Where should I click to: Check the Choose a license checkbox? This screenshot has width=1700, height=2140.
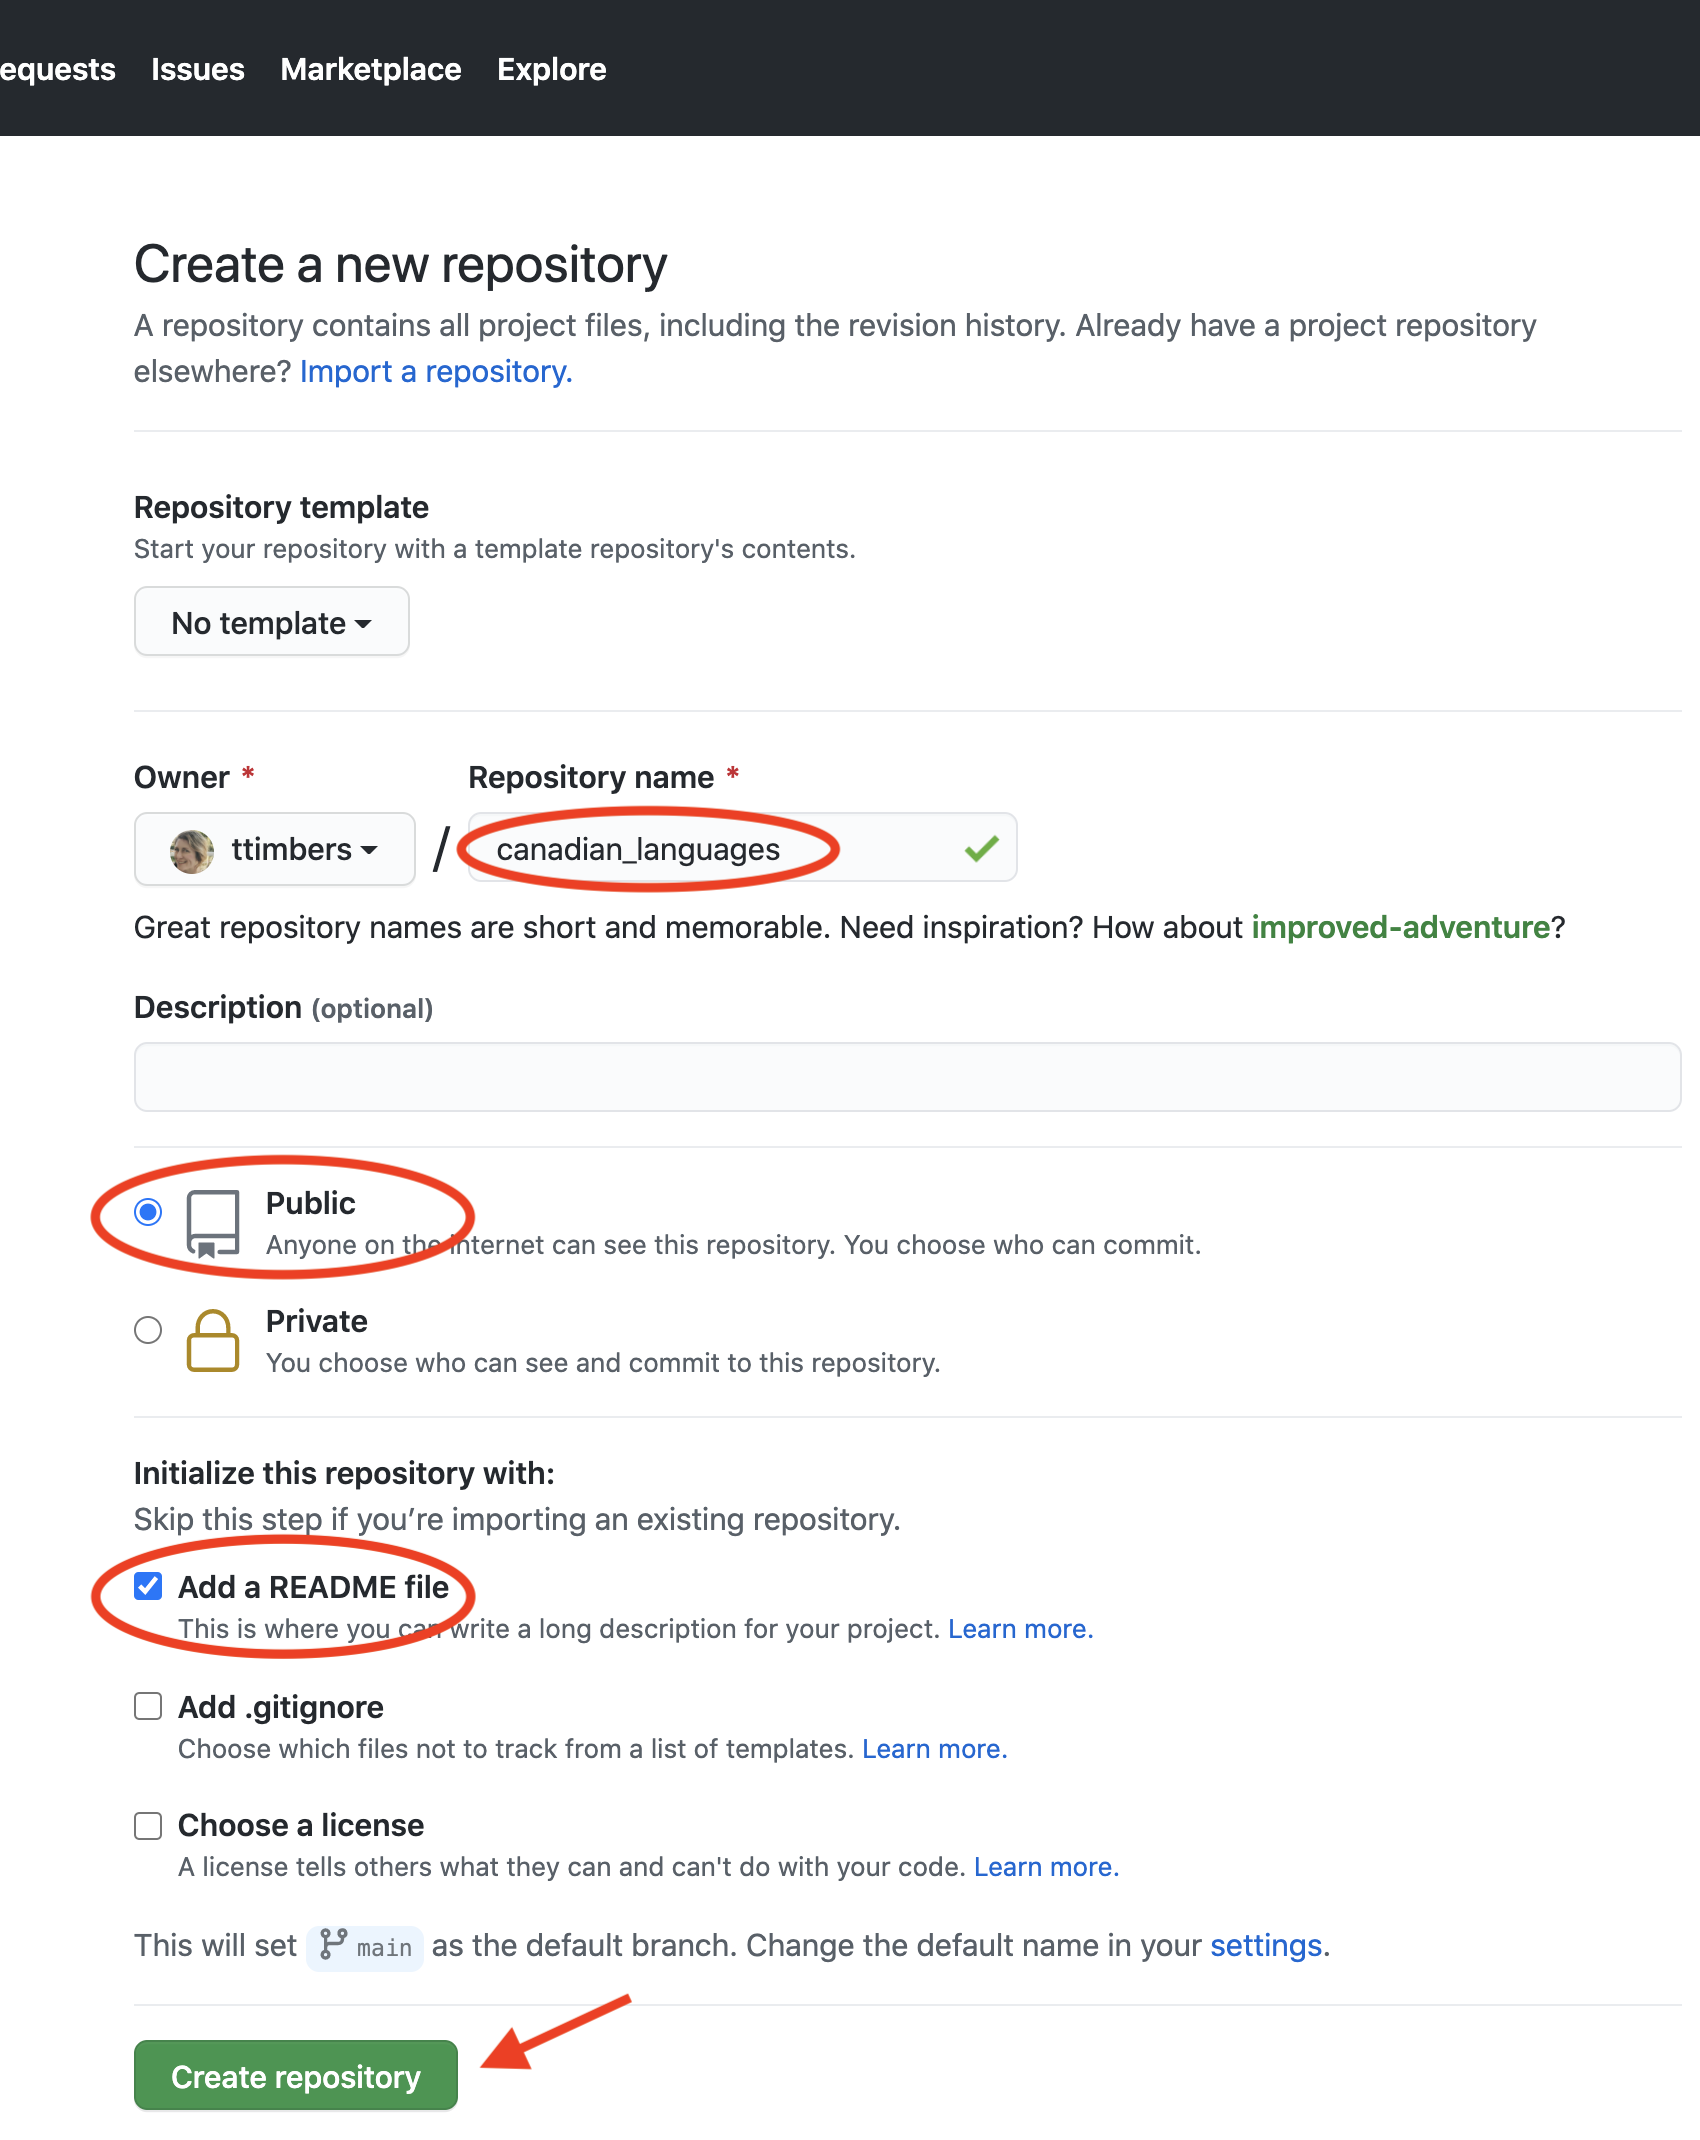click(x=148, y=1826)
